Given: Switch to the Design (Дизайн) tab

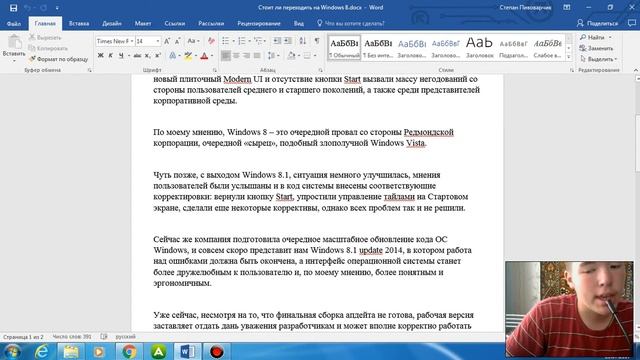Looking at the screenshot, I should click(112, 23).
